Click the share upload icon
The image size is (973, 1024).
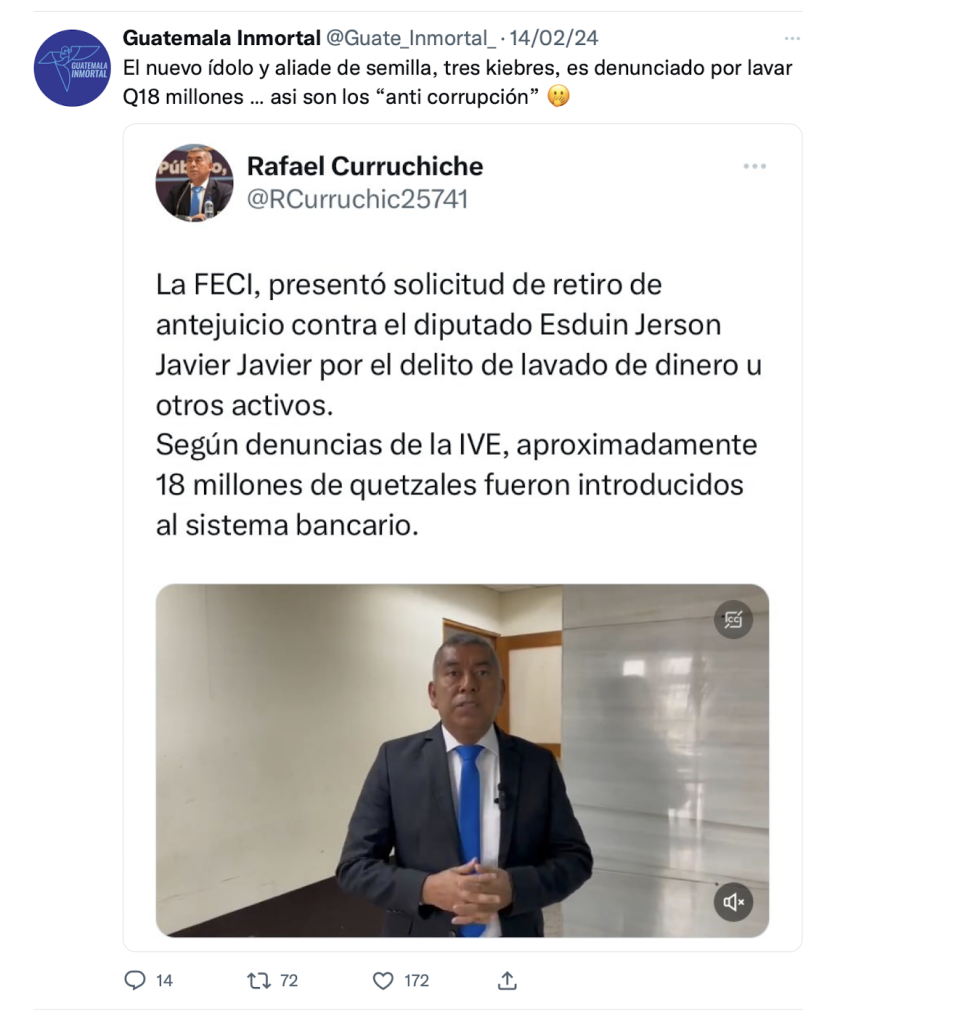click(507, 980)
